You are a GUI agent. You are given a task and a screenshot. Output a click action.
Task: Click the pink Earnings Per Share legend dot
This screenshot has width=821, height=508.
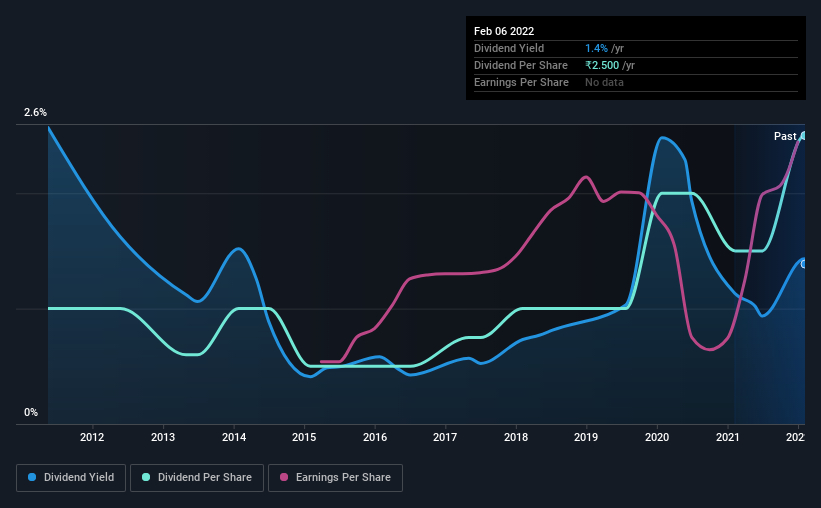tap(284, 477)
